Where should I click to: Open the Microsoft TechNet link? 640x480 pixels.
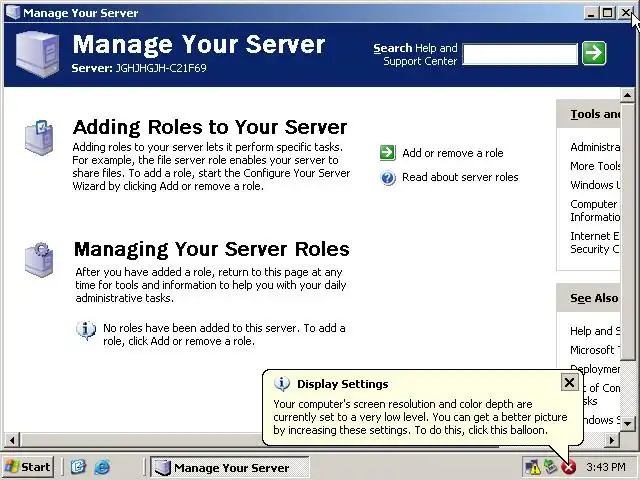tap(595, 350)
